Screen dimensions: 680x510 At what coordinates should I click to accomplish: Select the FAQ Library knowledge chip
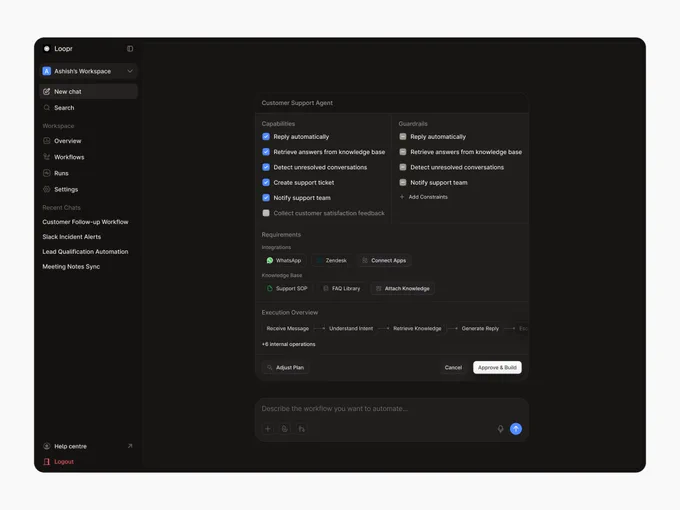tap(342, 288)
